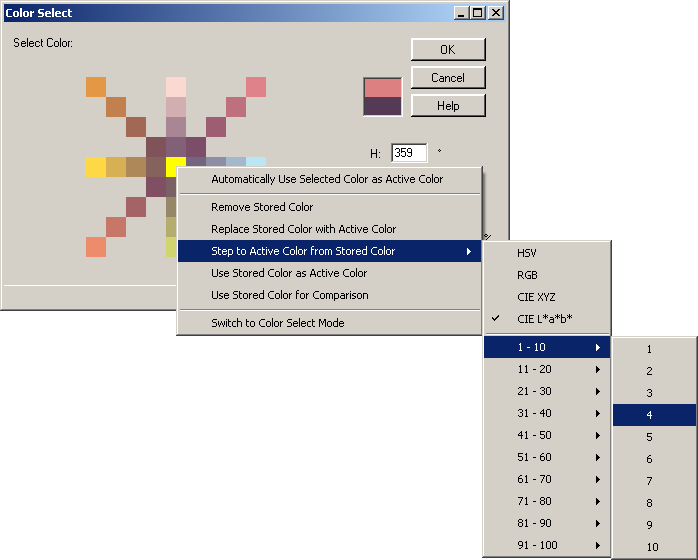This screenshot has height=560, width=698.
Task: Pick the salmon pink top-right swatch
Action: coord(256,87)
